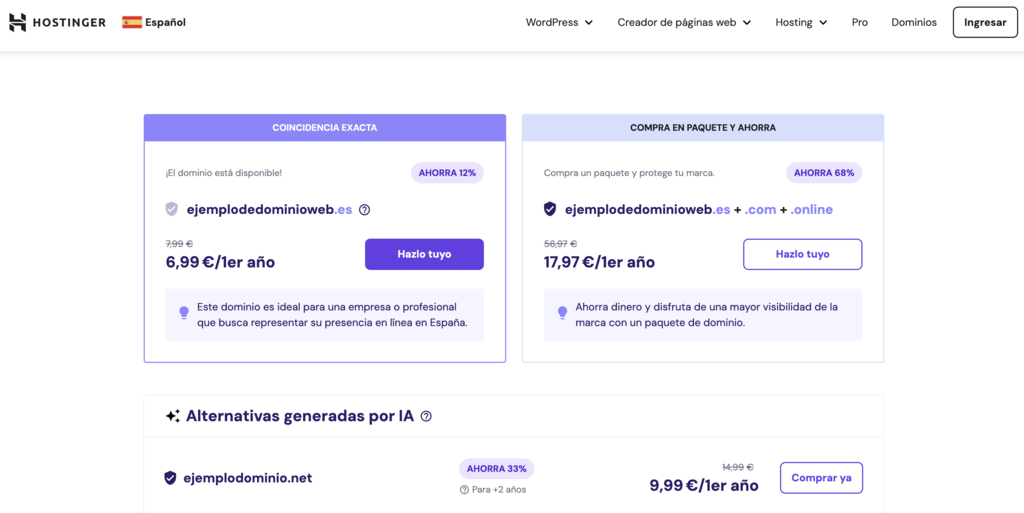Go to the Pro menu item
1024x513 pixels.
tap(860, 22)
